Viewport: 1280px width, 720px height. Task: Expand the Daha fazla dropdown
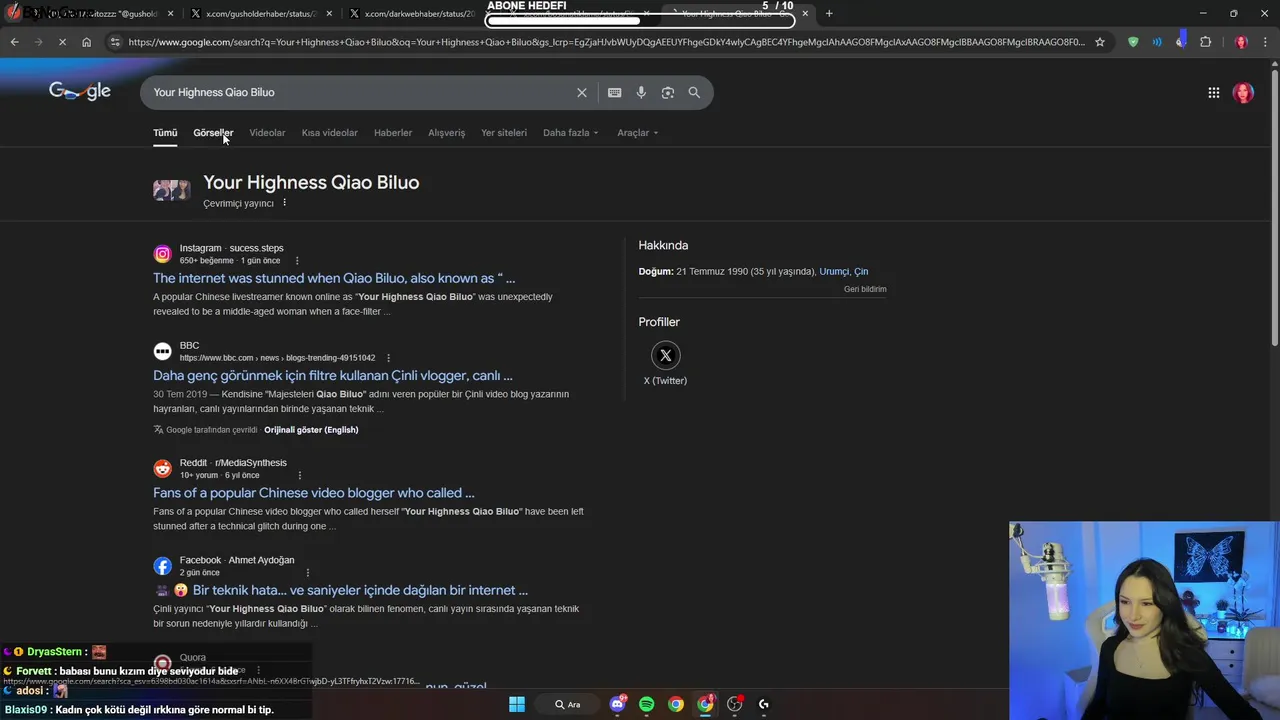pyautogui.click(x=570, y=133)
